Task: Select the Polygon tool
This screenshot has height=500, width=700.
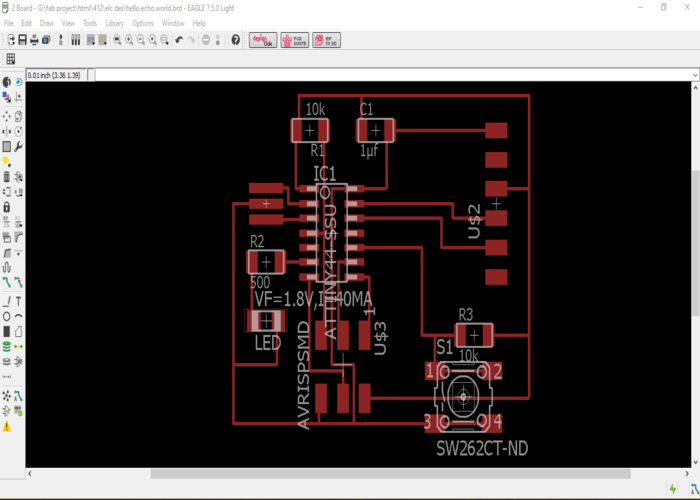Action: [18, 331]
